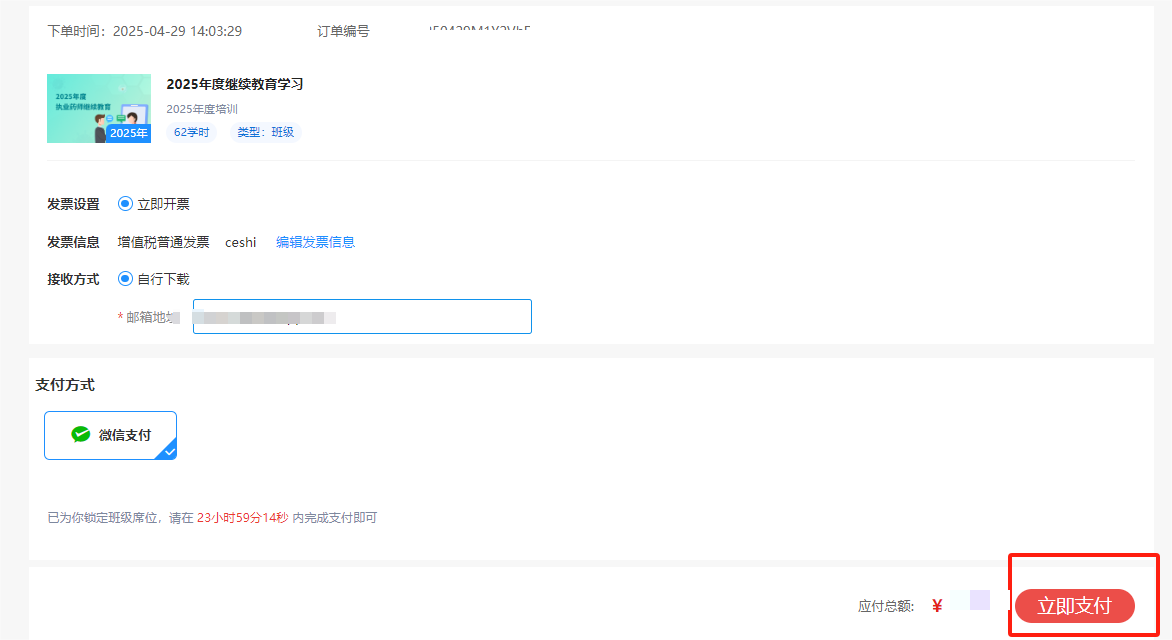Click the course thumbnail image

pos(98,108)
